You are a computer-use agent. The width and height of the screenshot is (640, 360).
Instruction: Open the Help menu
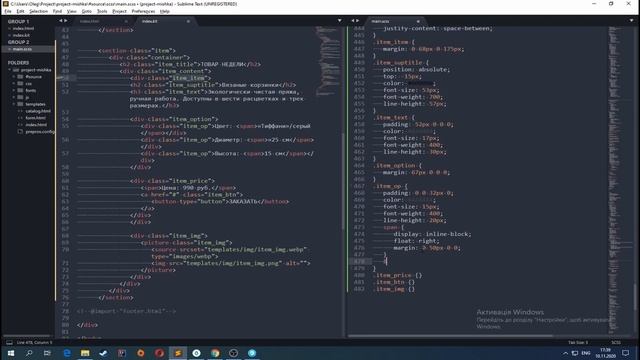point(164,11)
